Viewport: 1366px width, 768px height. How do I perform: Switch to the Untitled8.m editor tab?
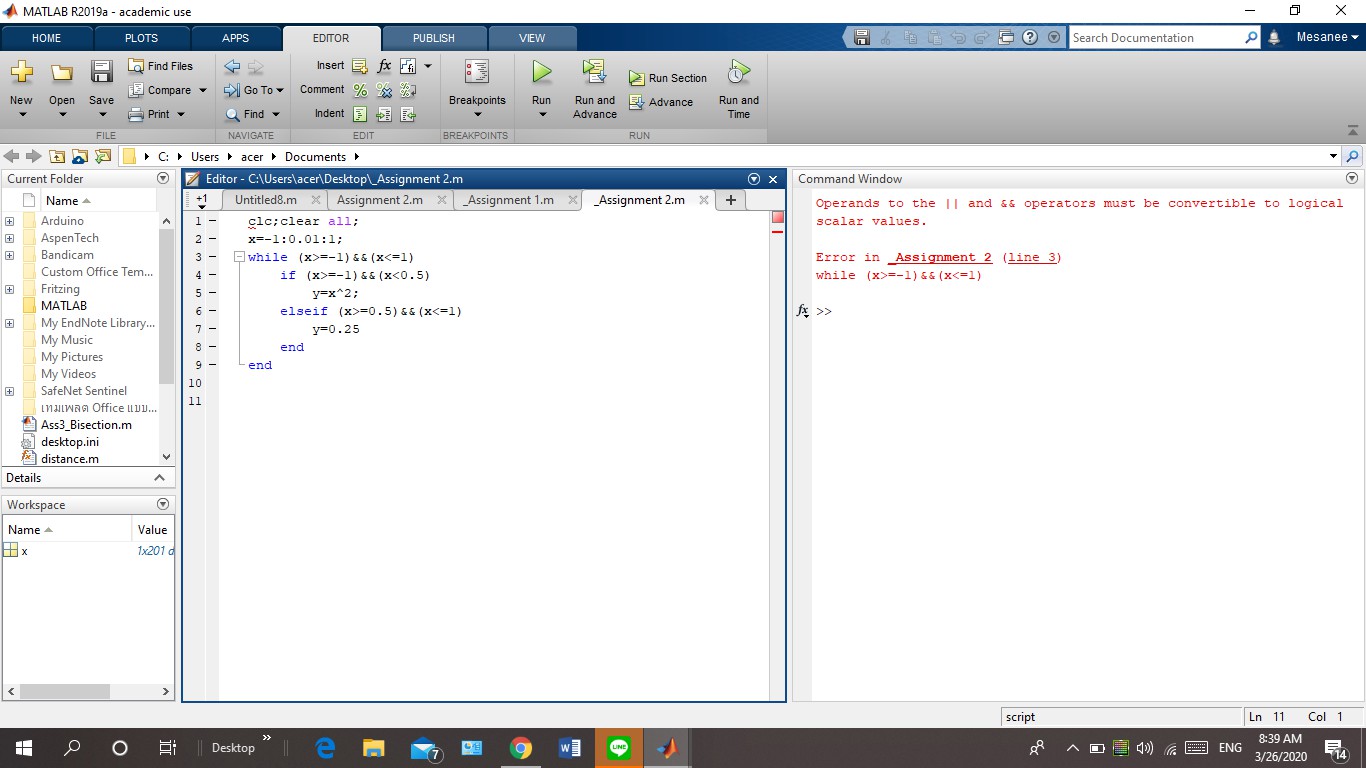(266, 200)
